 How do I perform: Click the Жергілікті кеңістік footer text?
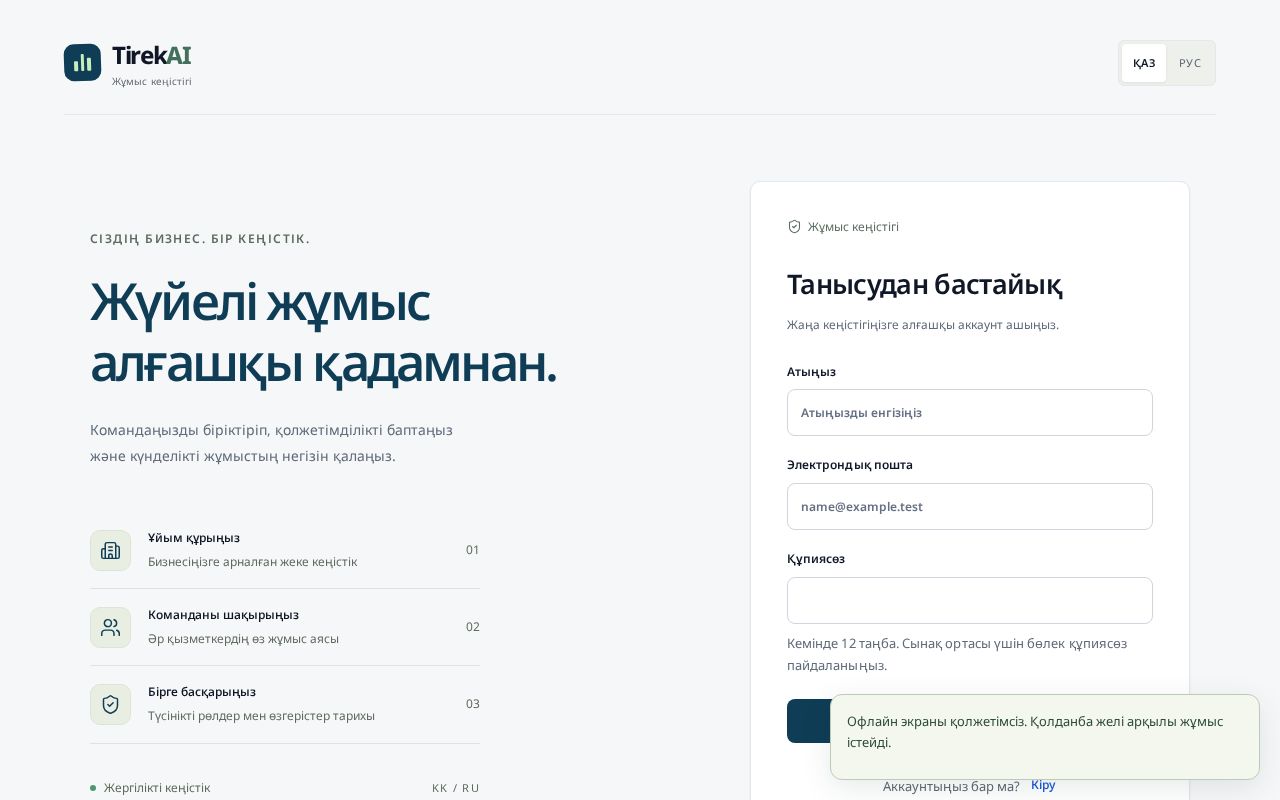click(x=157, y=788)
